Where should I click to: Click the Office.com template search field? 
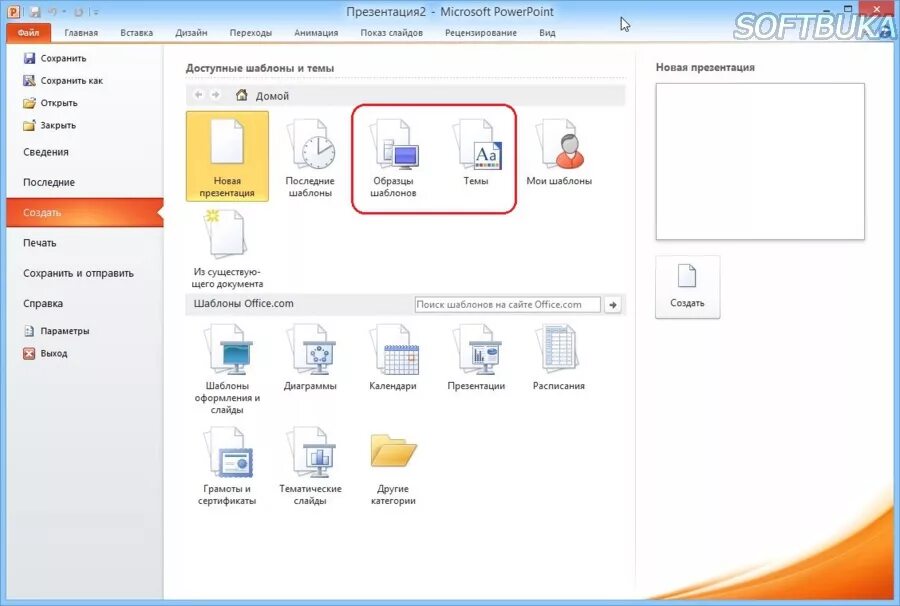click(507, 305)
